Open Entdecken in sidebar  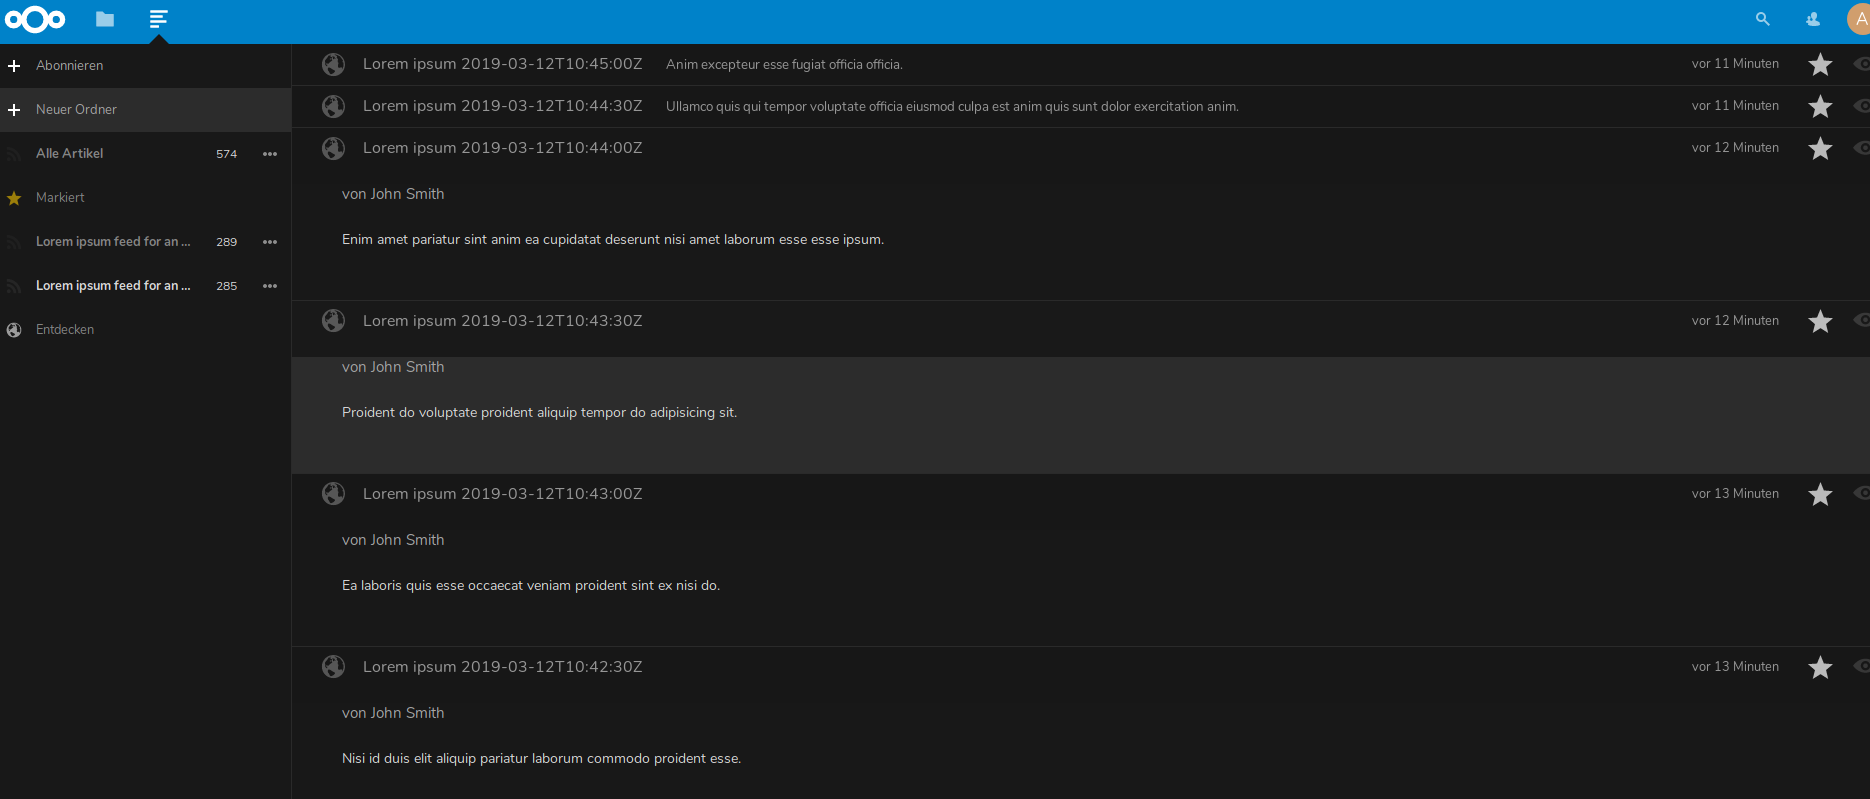pos(65,330)
